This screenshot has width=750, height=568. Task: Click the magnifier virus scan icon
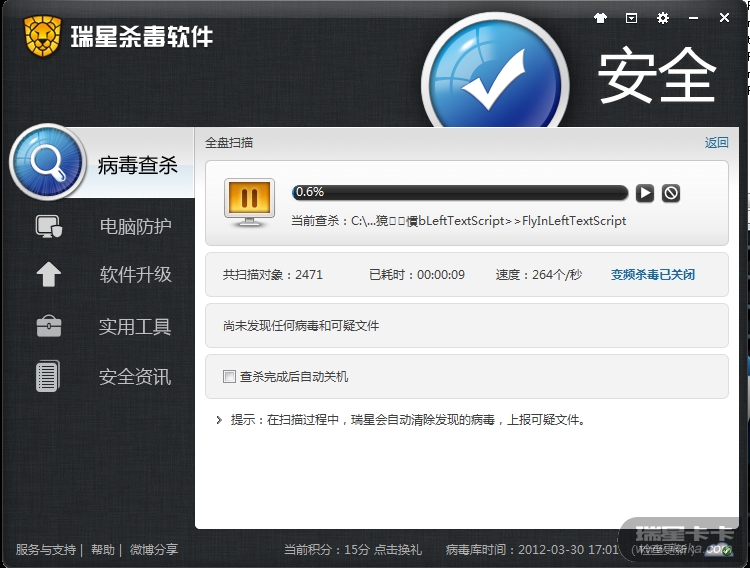click(47, 162)
